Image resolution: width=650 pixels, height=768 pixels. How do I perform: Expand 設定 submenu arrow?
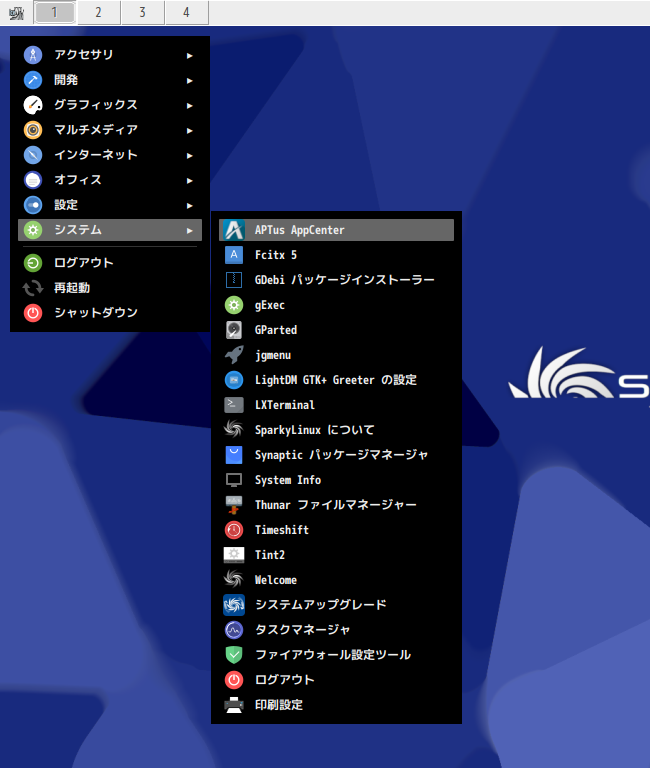(190, 205)
